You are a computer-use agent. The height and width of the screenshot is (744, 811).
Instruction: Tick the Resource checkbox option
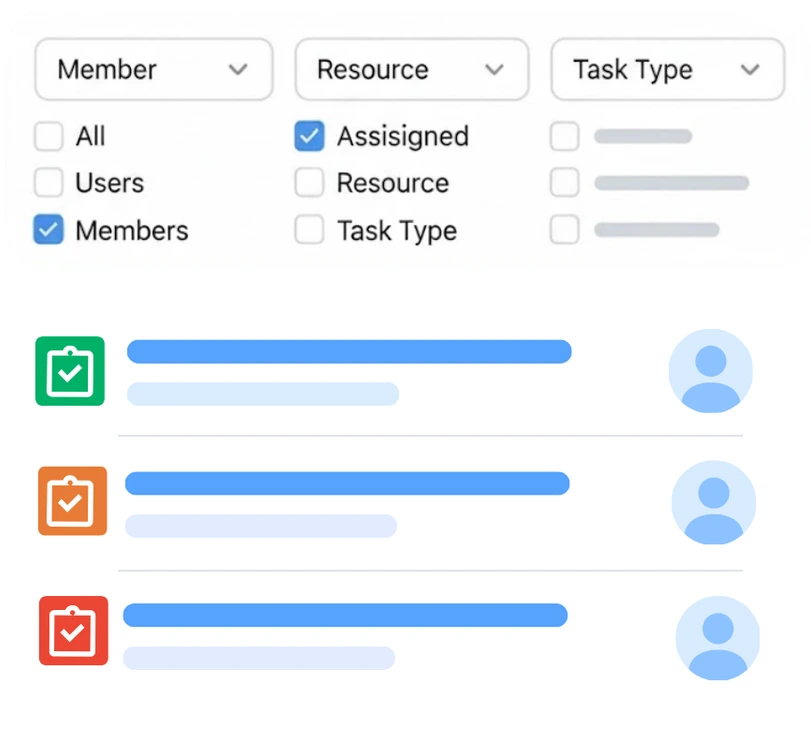(309, 183)
